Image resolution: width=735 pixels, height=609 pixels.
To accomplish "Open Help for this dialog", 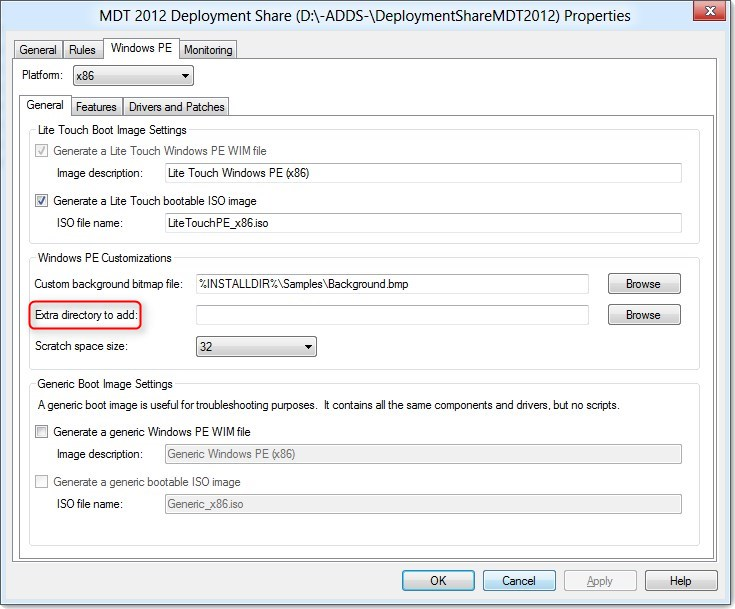I will 681,581.
